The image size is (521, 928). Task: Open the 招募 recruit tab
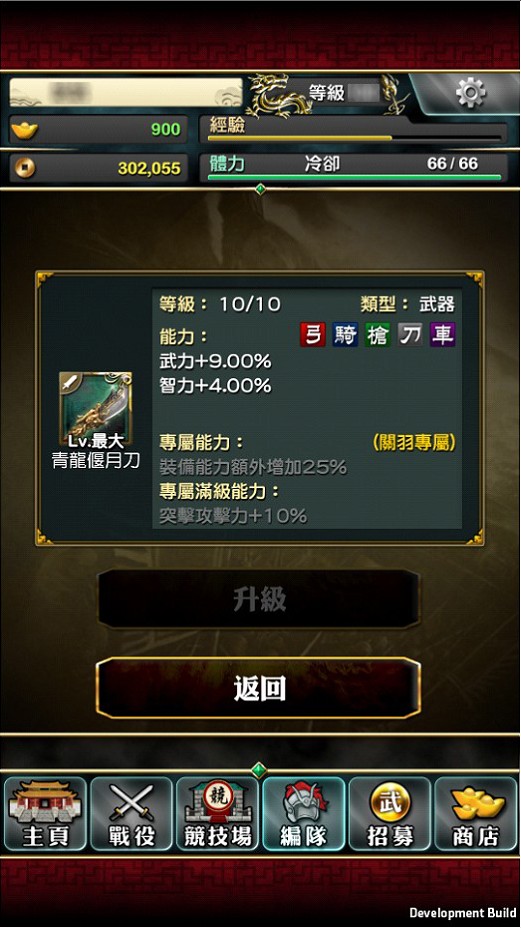point(390,814)
